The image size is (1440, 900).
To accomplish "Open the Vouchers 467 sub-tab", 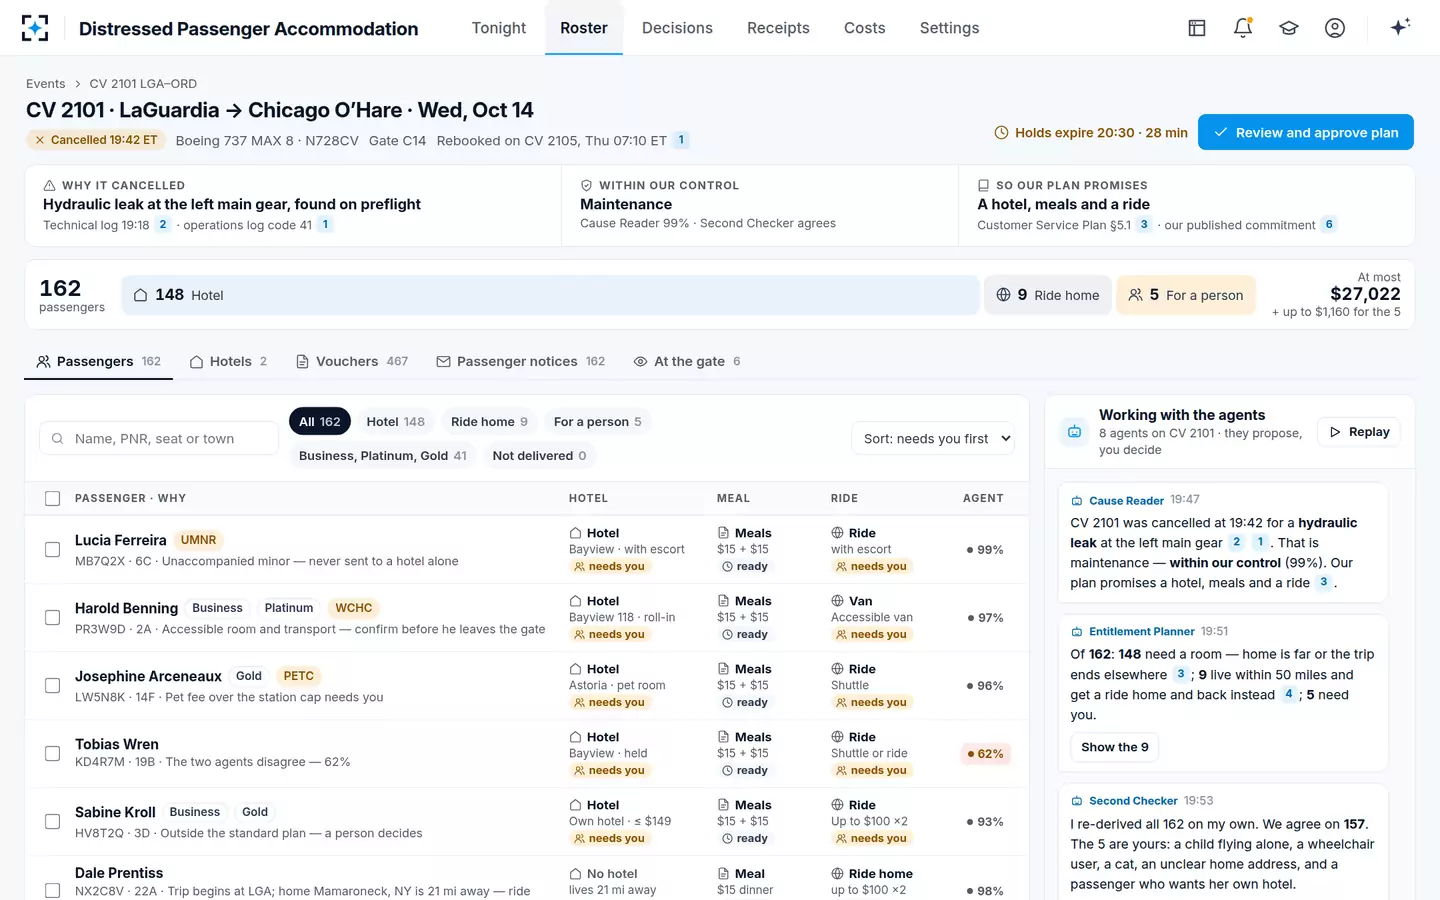I will 352,361.
